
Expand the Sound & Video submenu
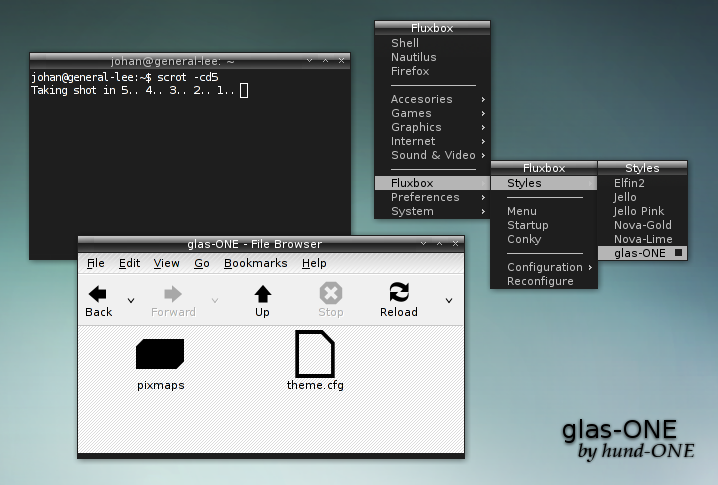pyautogui.click(x=432, y=155)
